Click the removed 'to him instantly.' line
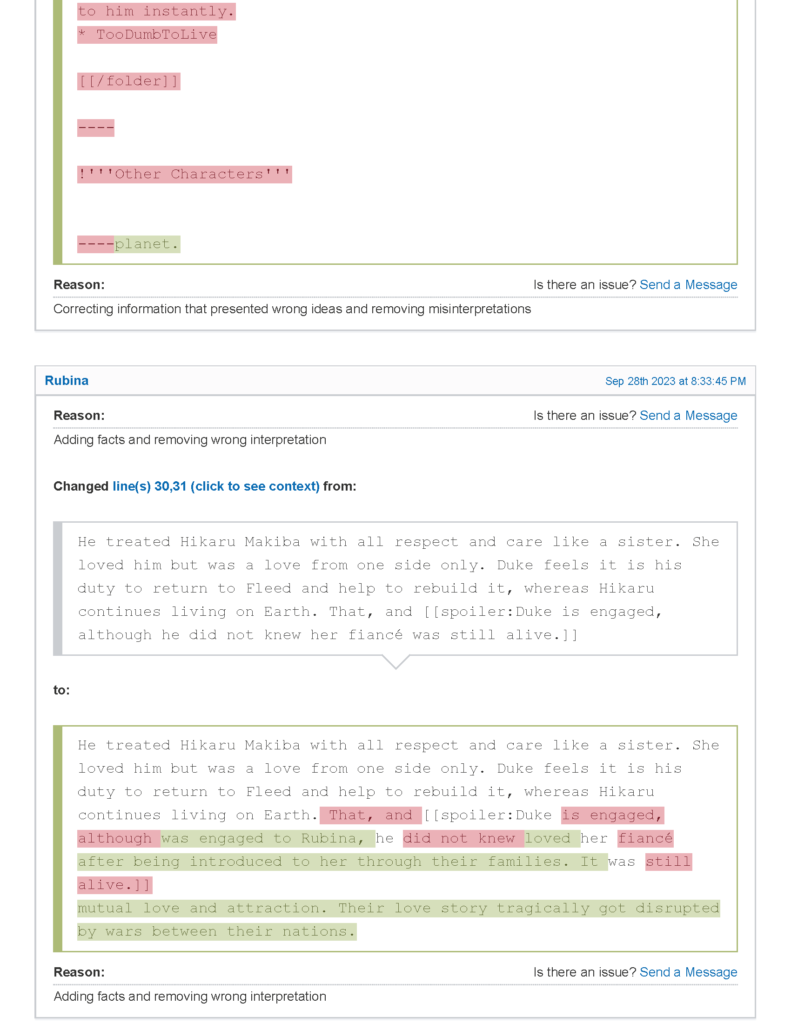The image size is (791, 1024). click(156, 12)
